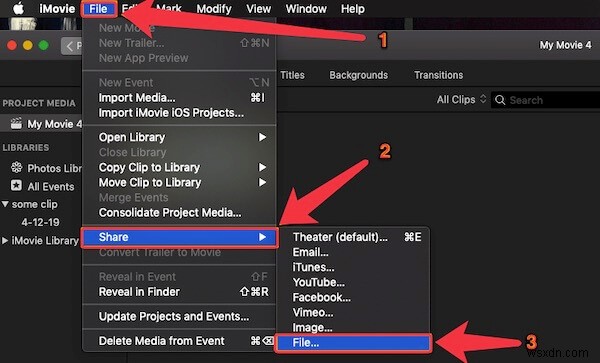The image size is (600, 363).
Task: Switch to the Transitions tab
Action: coord(439,75)
